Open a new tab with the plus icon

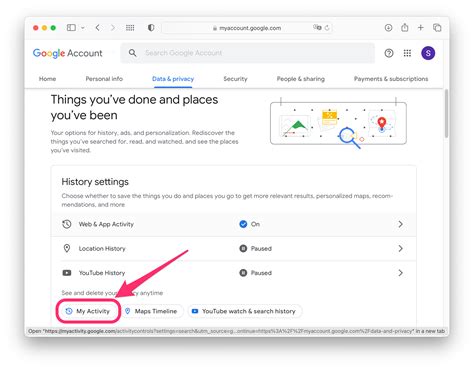coord(421,28)
